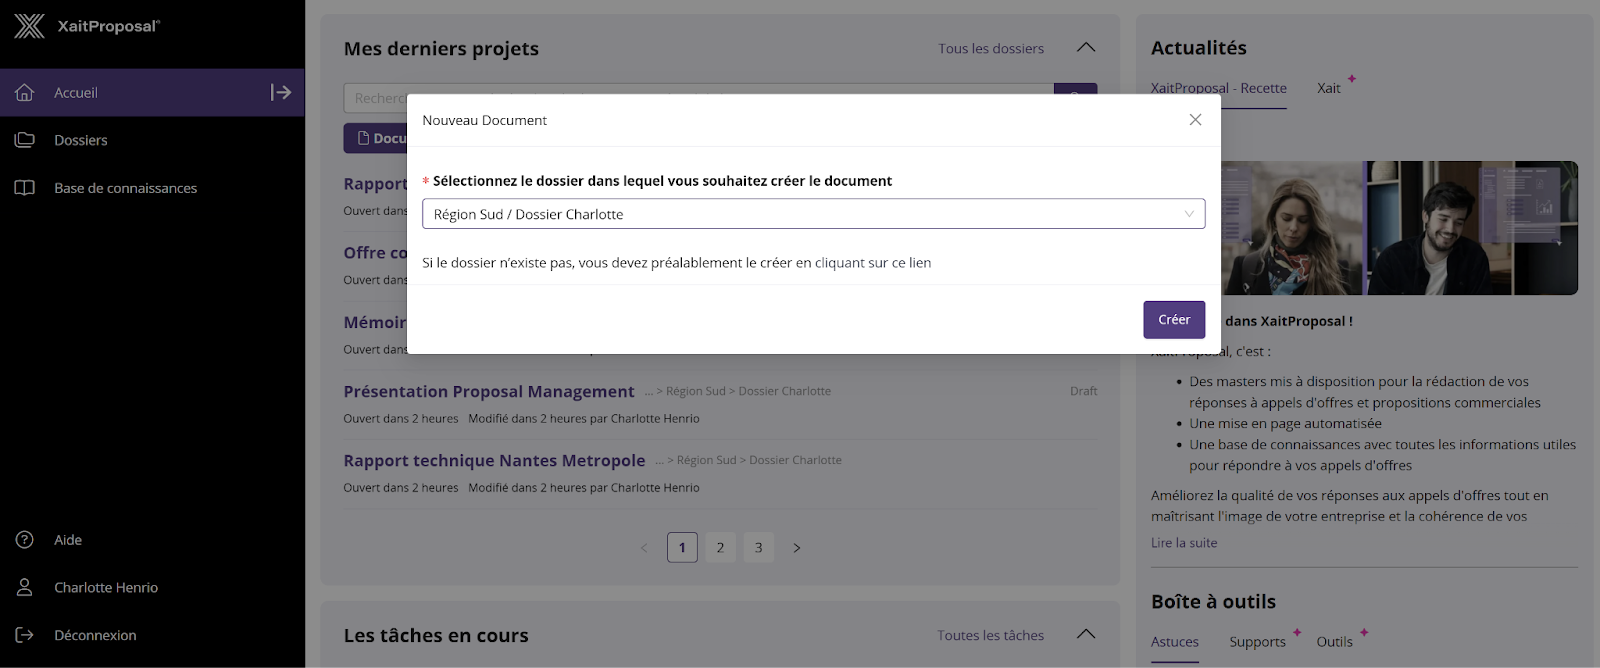Open the Dossiers folder icon
The width and height of the screenshot is (1600, 668).
click(25, 140)
